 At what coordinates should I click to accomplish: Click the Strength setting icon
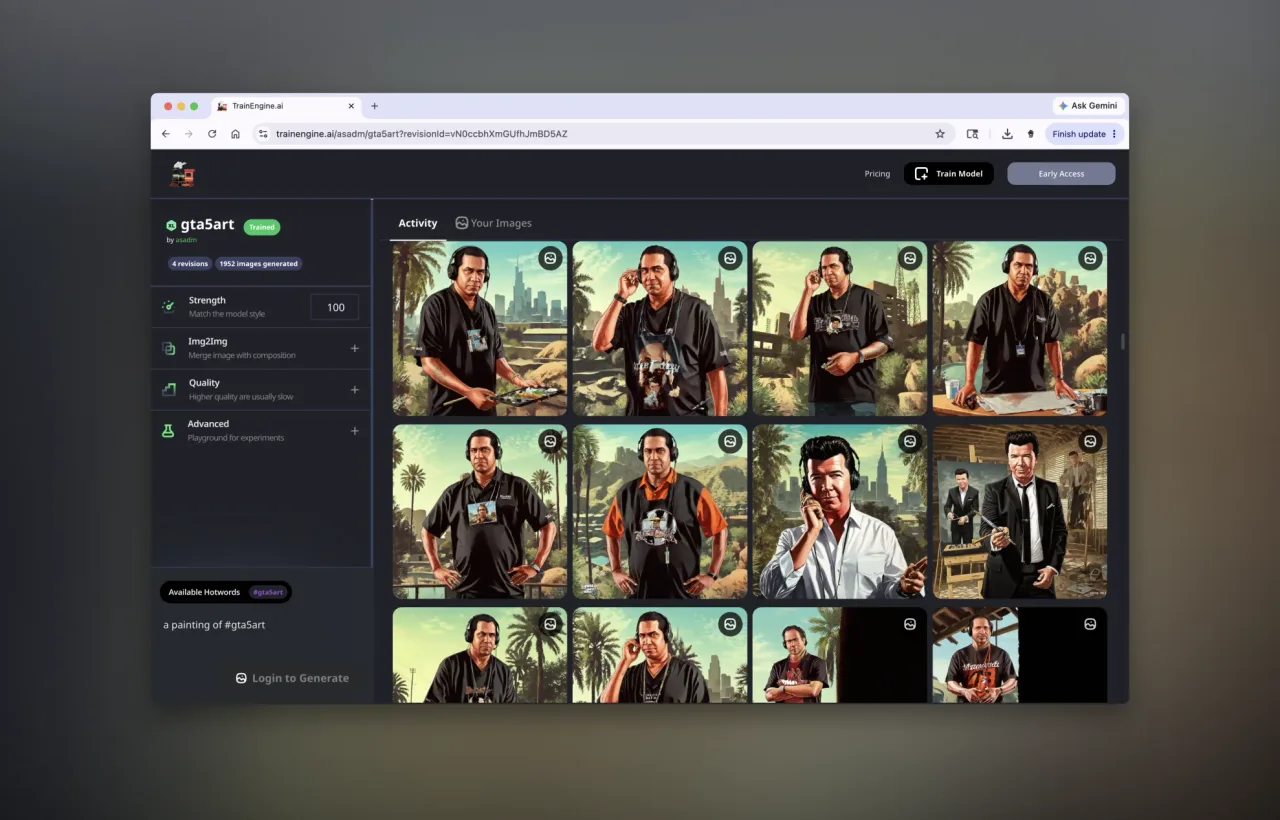[x=169, y=306]
